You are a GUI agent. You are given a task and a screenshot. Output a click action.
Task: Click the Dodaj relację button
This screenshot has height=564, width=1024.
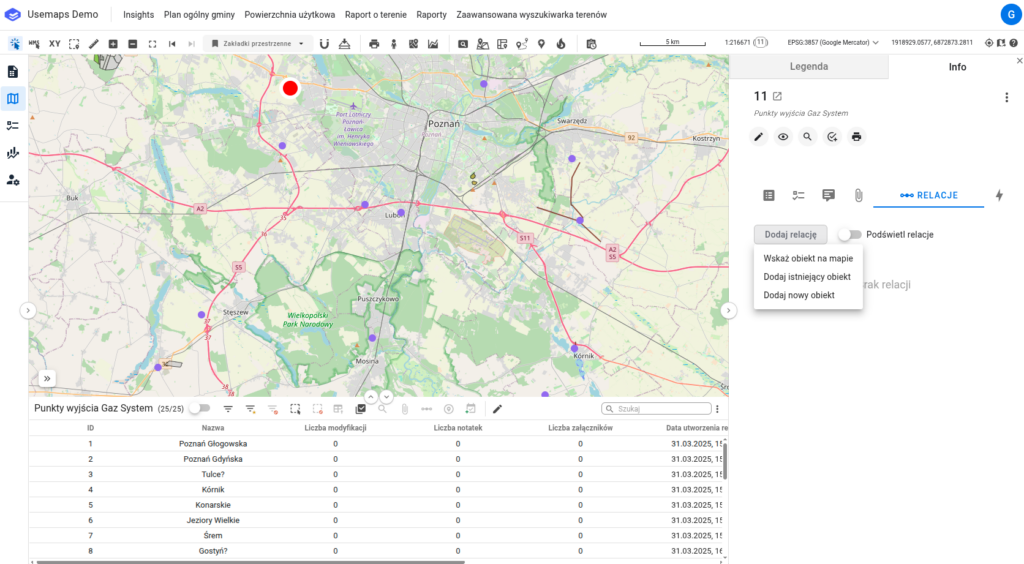point(790,234)
